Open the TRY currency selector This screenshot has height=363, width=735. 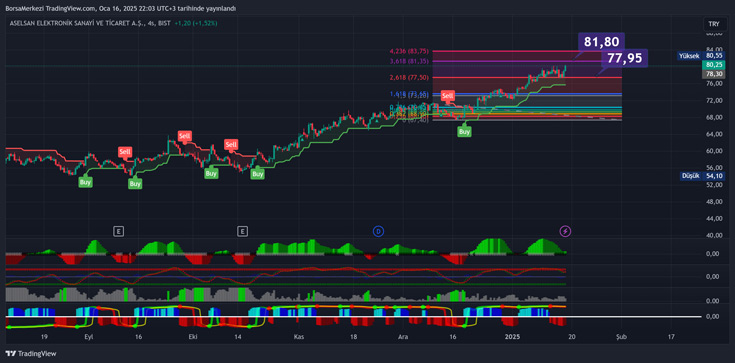click(714, 23)
